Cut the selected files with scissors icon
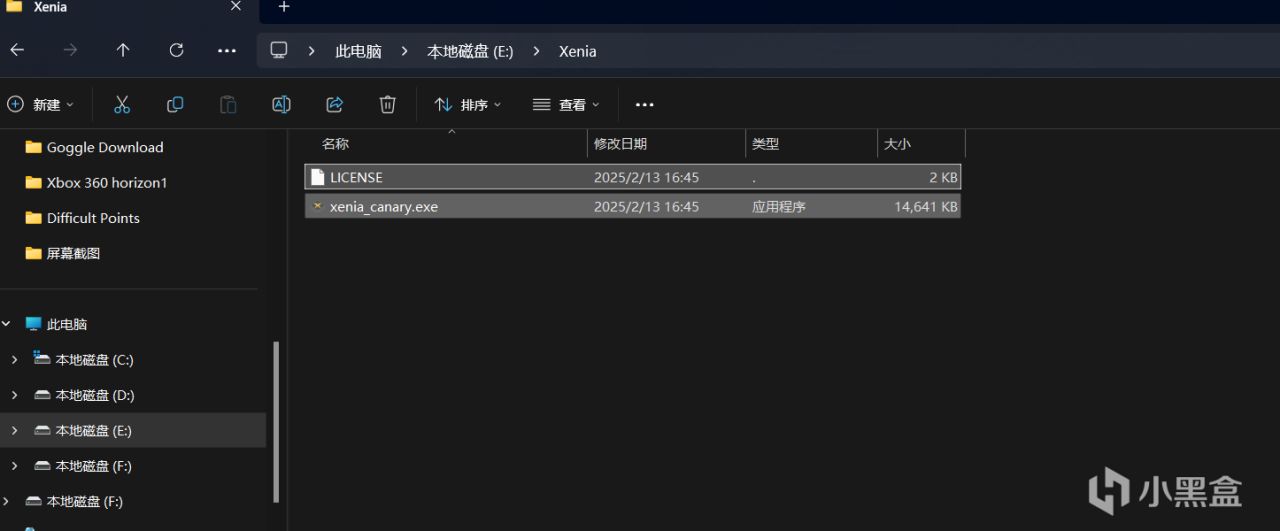 click(x=122, y=104)
